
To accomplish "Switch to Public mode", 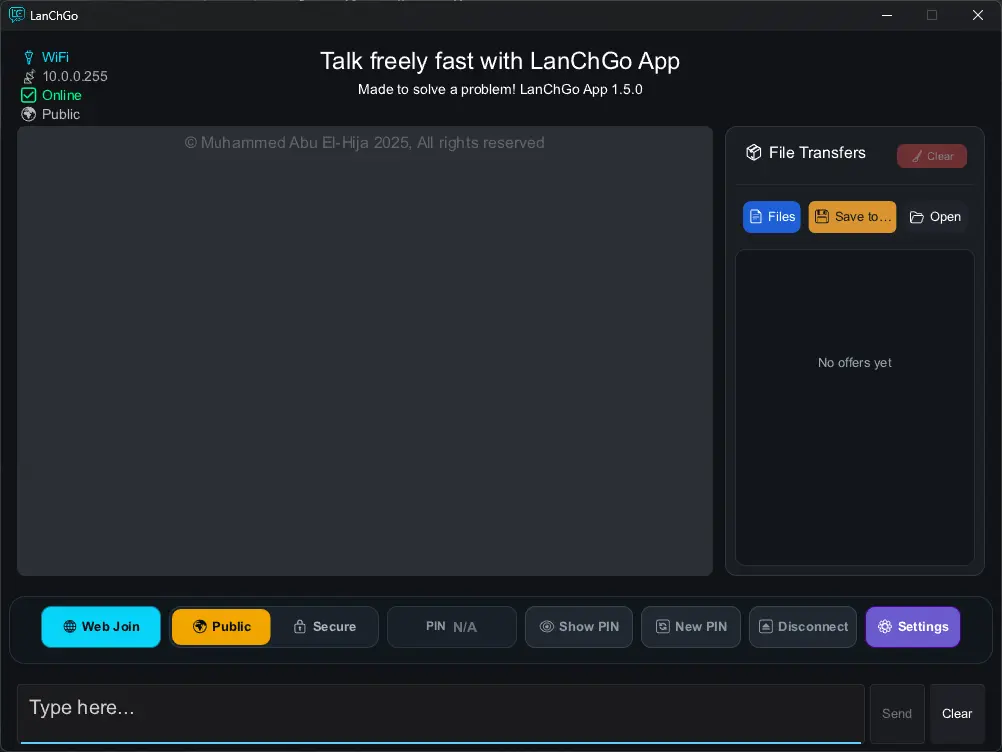I will coord(221,627).
